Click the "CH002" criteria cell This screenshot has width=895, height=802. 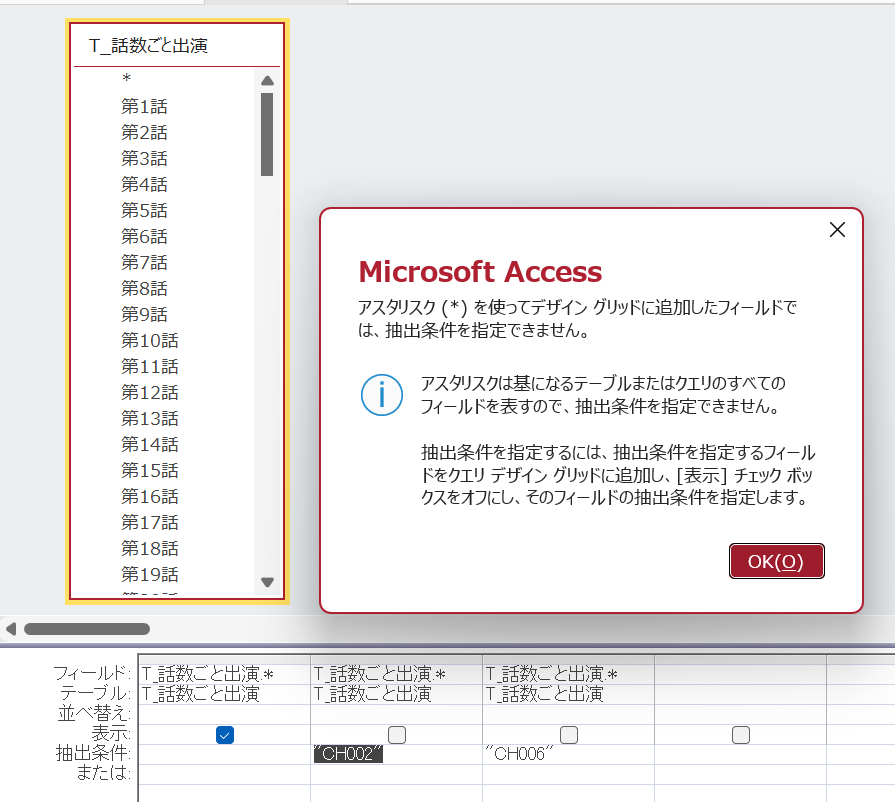(x=397, y=753)
